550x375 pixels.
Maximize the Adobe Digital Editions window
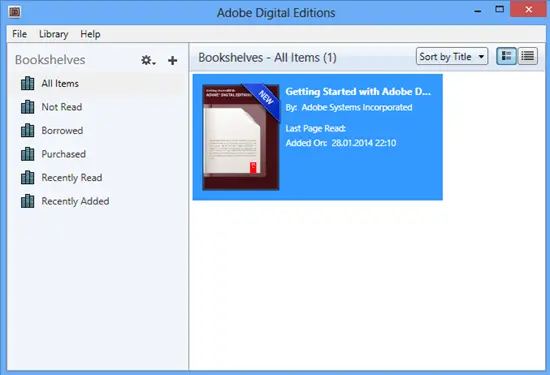pyautogui.click(x=499, y=10)
